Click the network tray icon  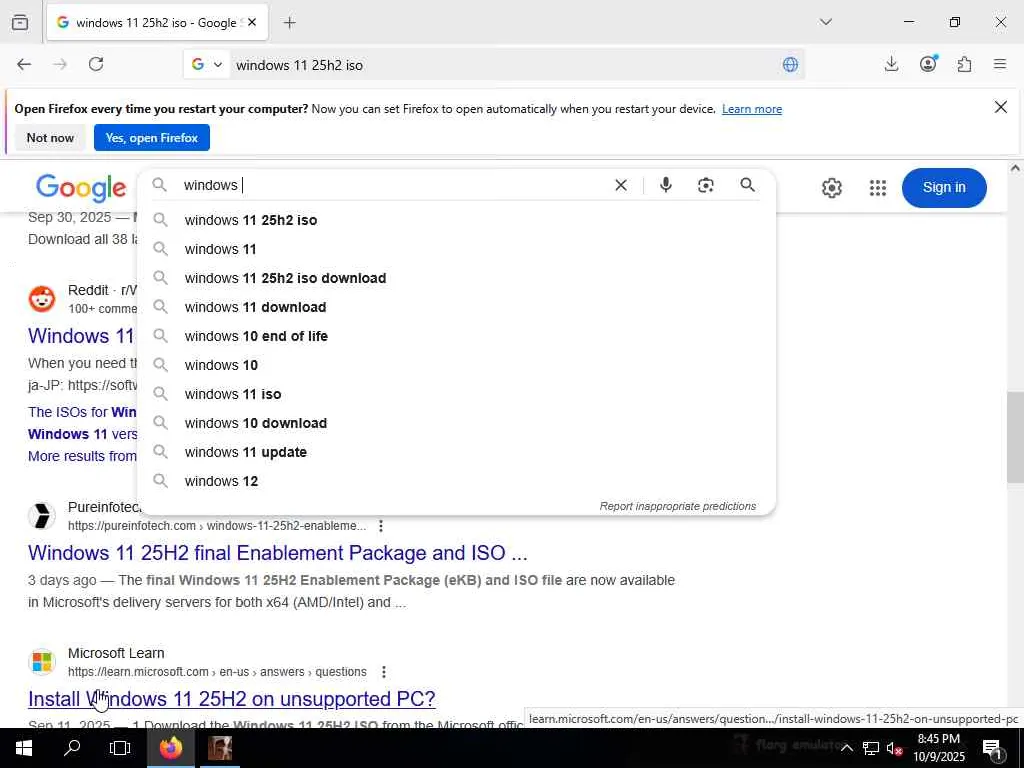click(x=871, y=748)
